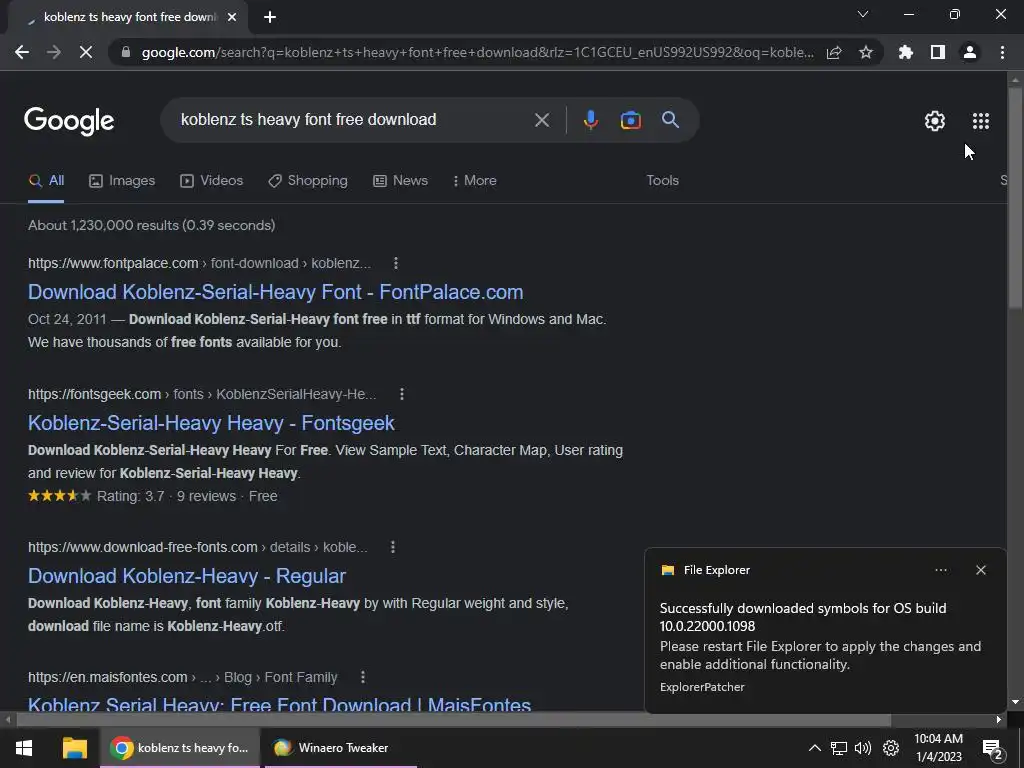Open Koblenz-Serial-Heavy Heavy Fontsgeek link
The height and width of the screenshot is (768, 1024).
211,423
